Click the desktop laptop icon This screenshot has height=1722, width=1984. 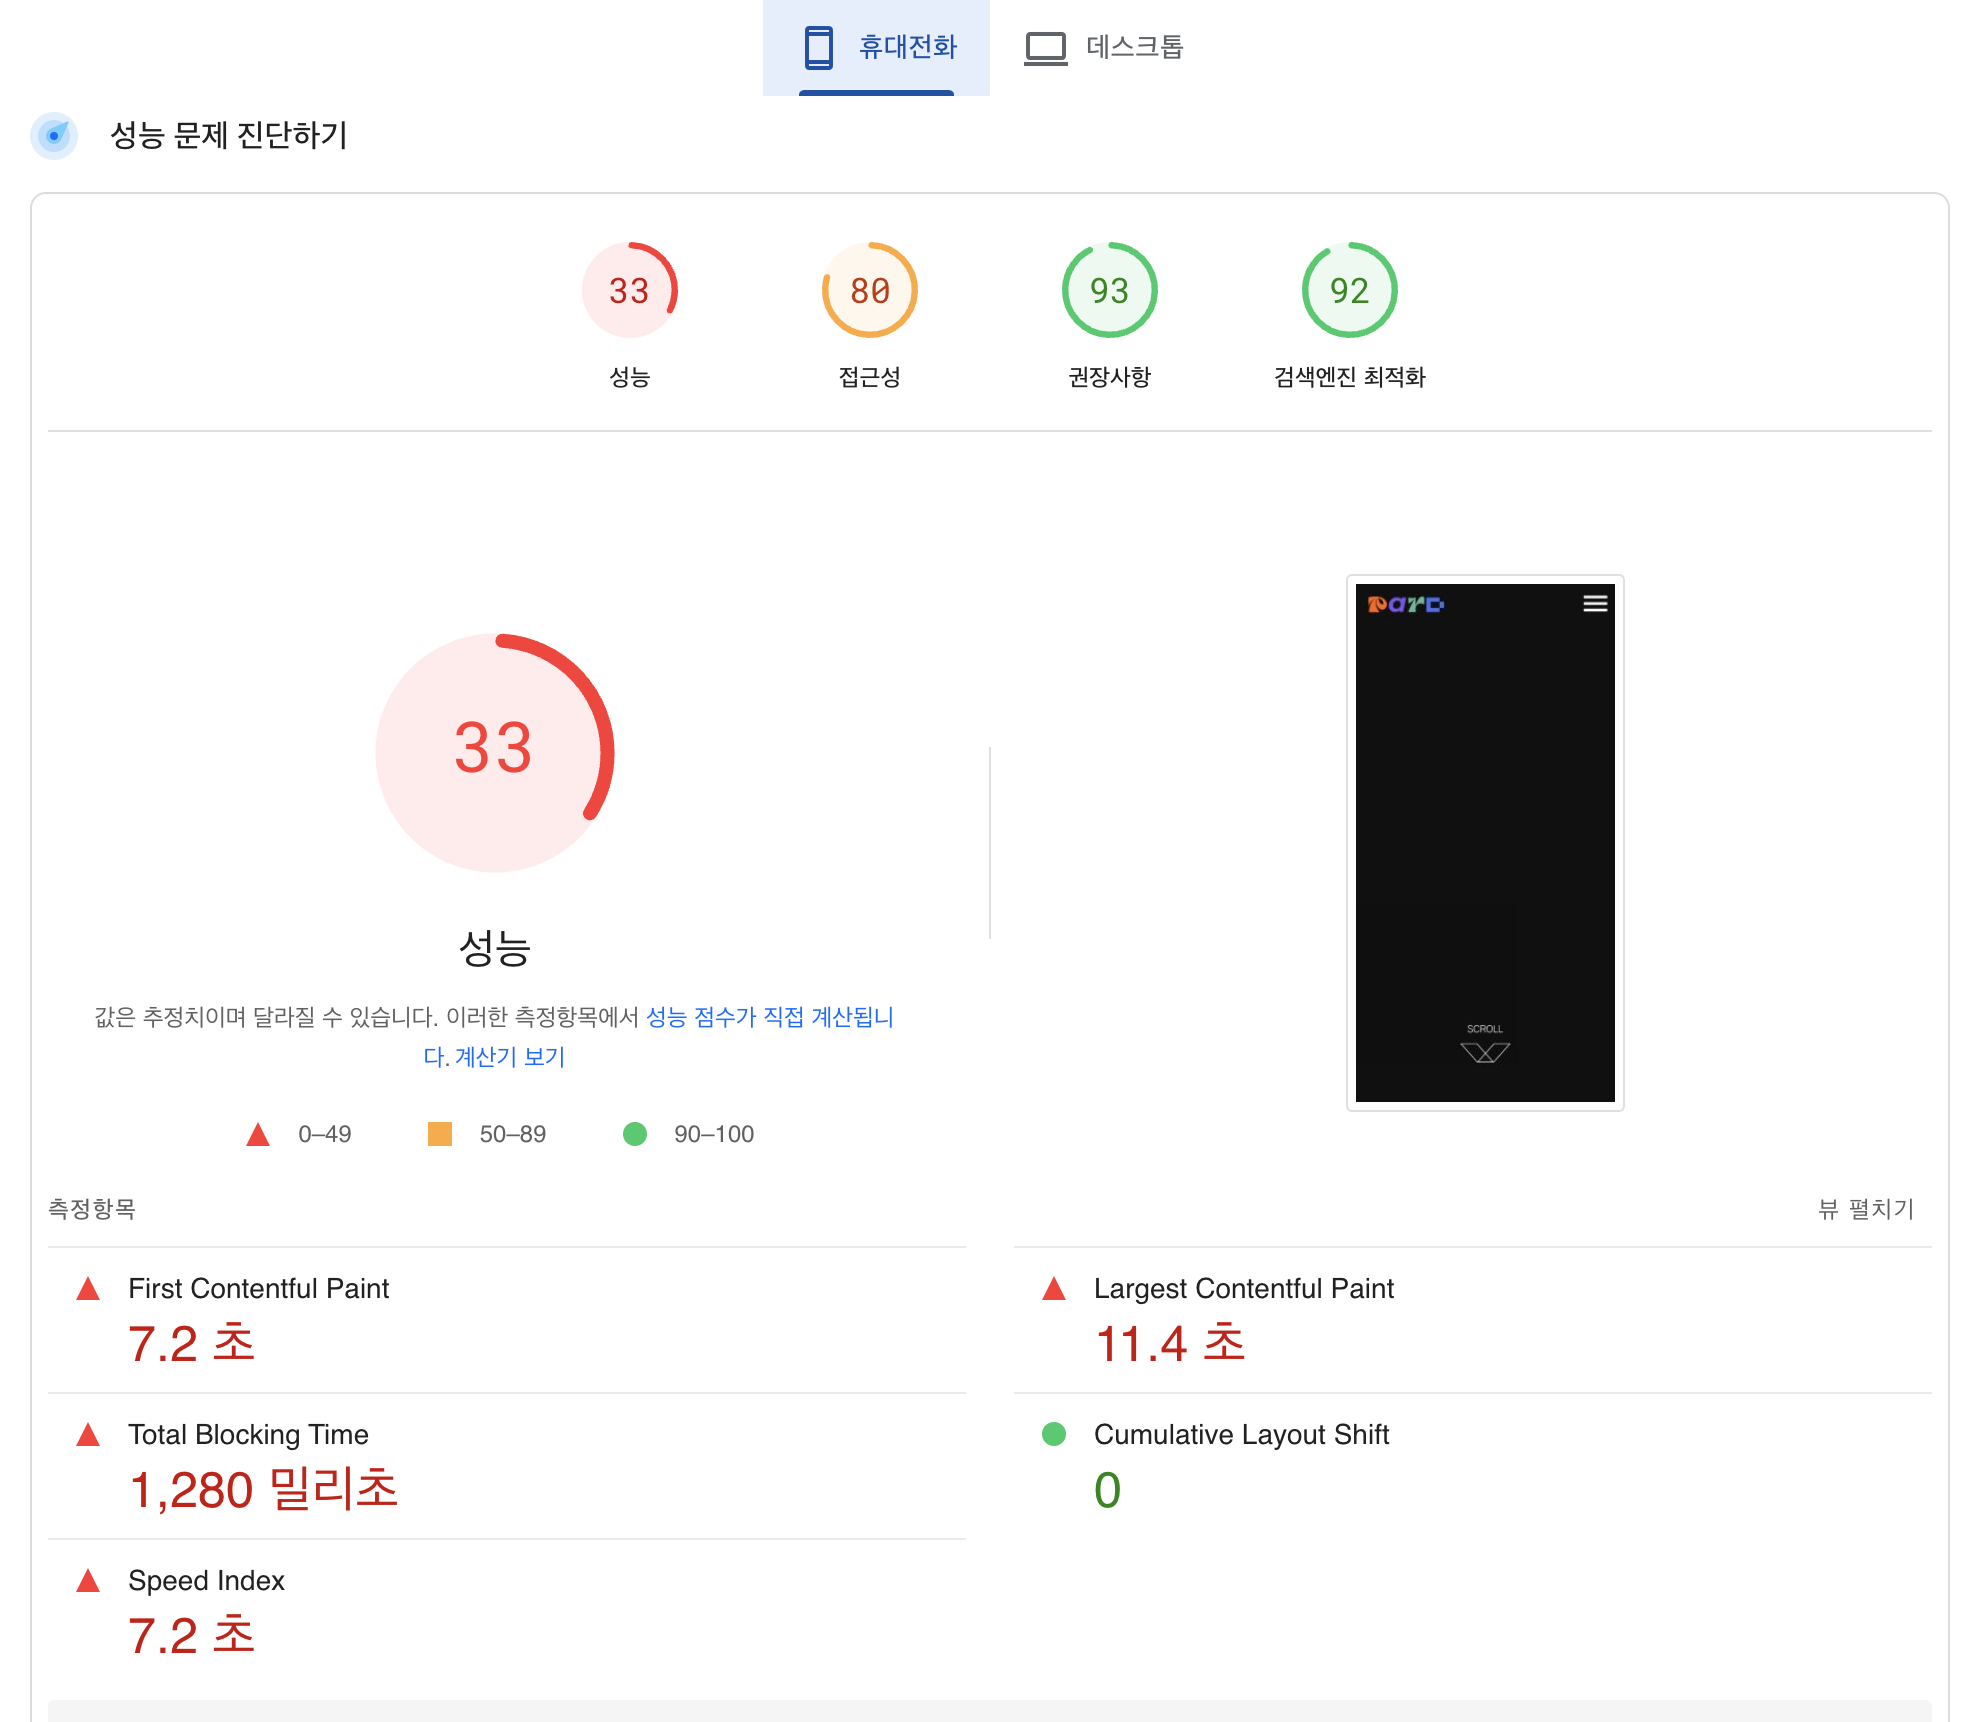coord(1045,48)
